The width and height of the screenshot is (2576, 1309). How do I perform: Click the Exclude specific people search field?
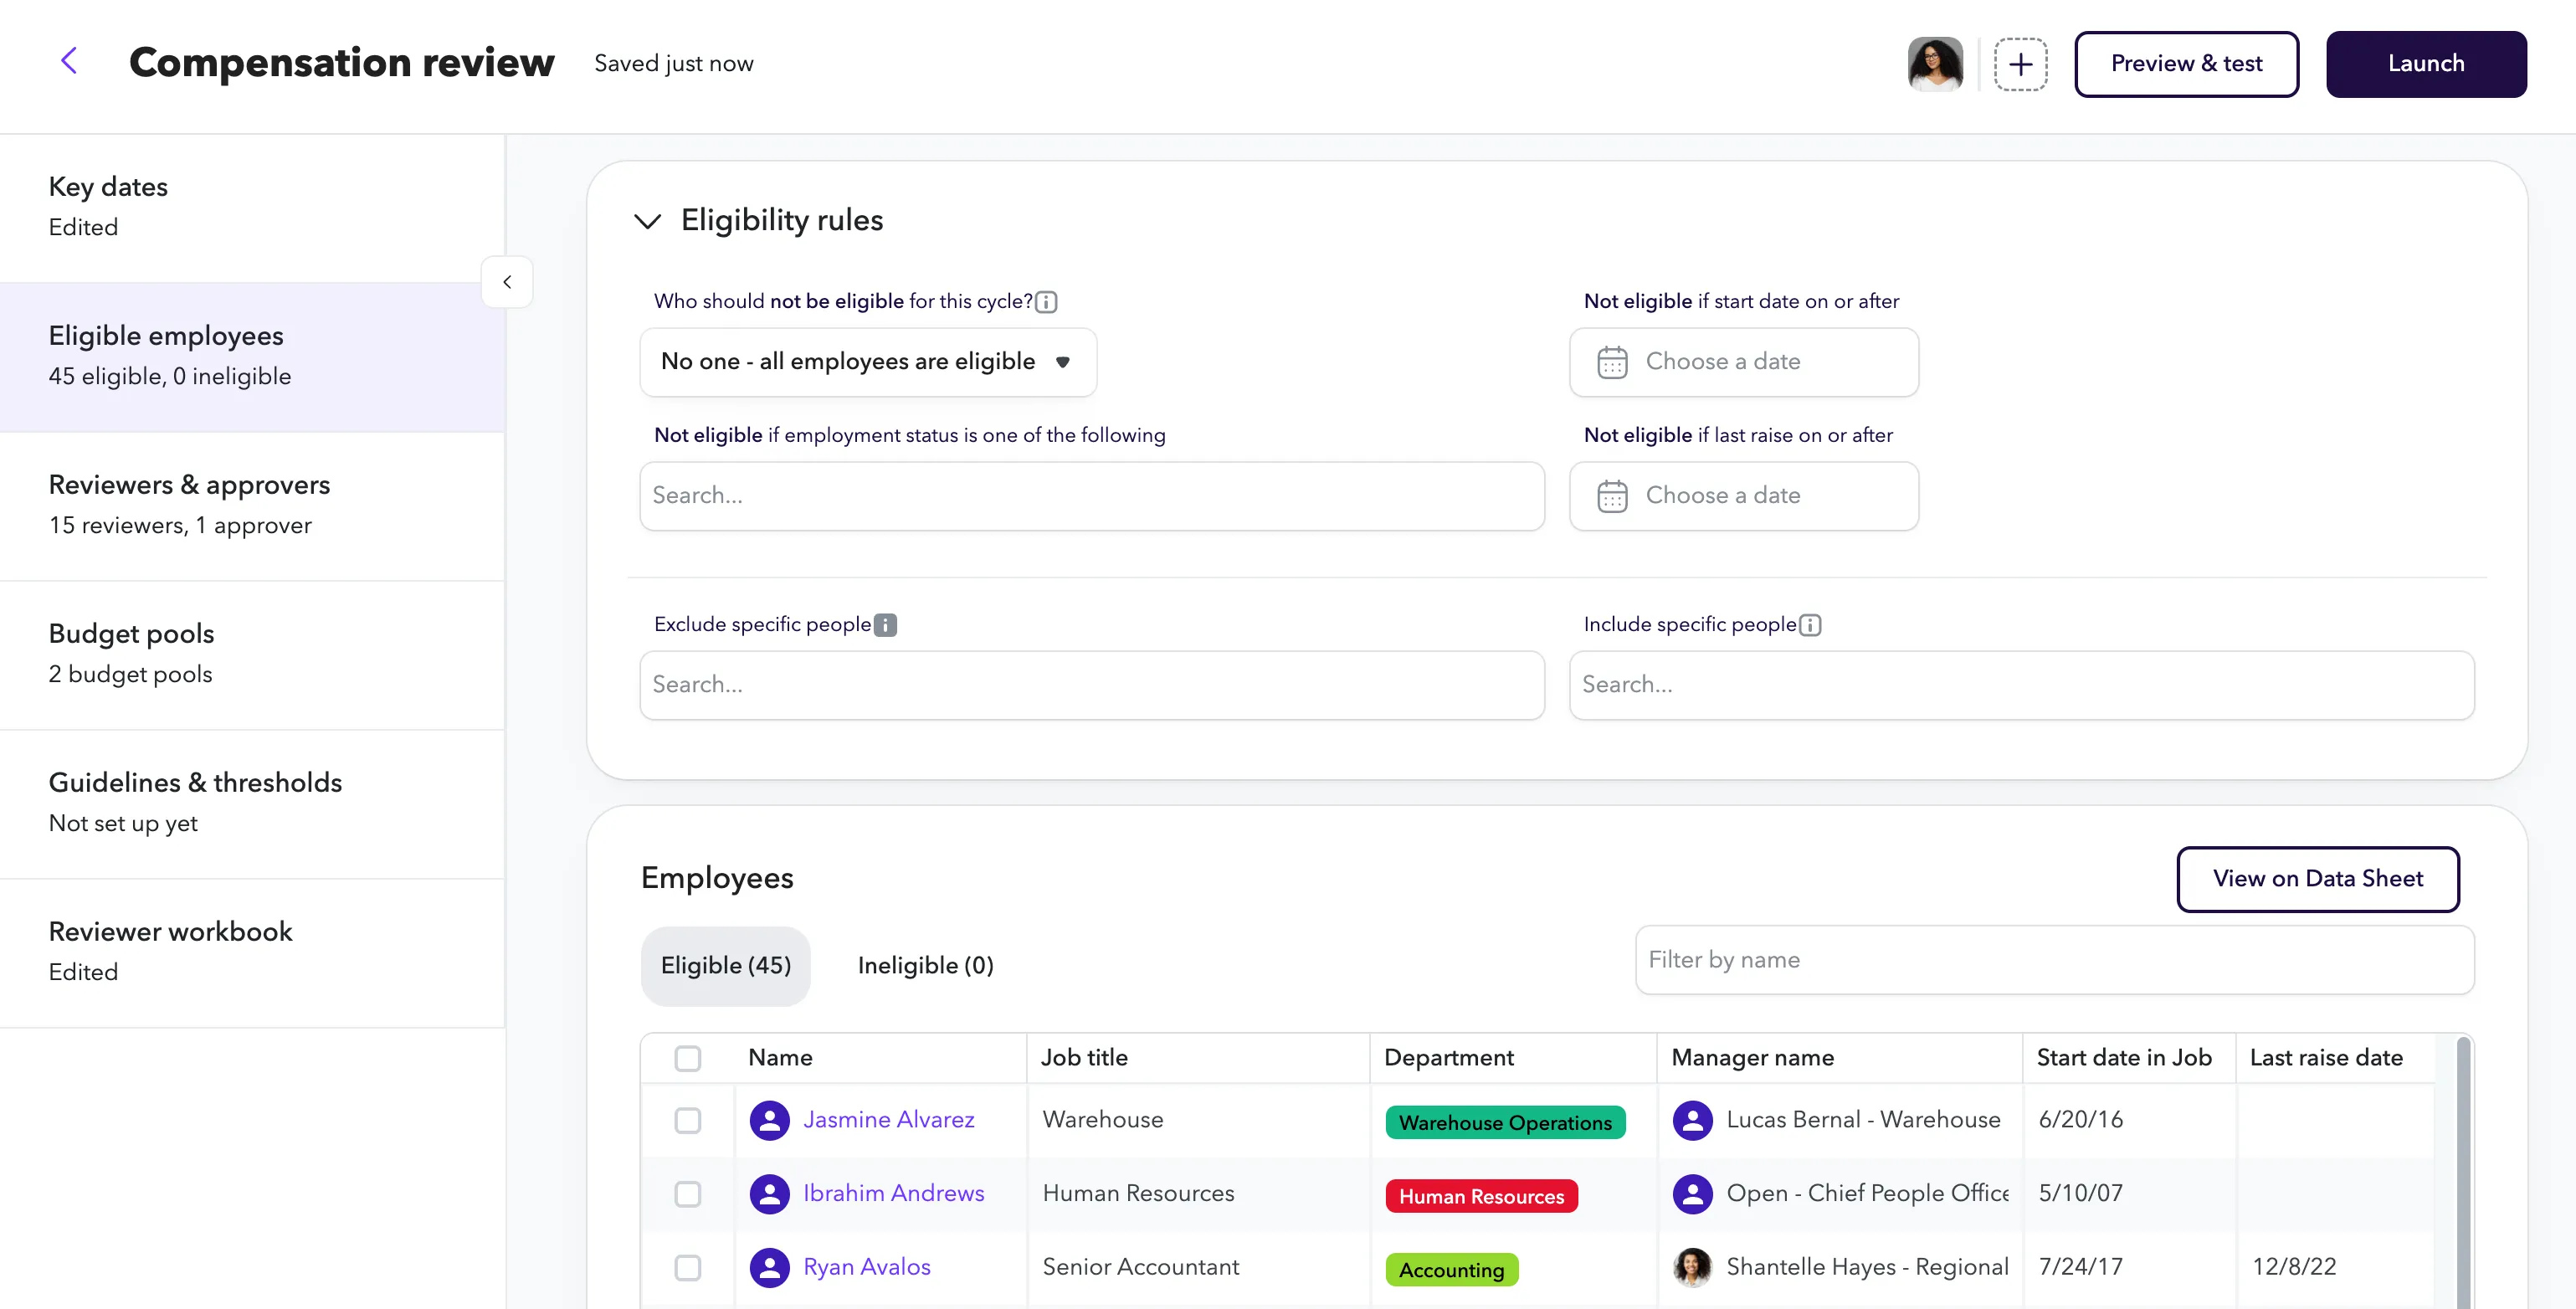click(1092, 686)
